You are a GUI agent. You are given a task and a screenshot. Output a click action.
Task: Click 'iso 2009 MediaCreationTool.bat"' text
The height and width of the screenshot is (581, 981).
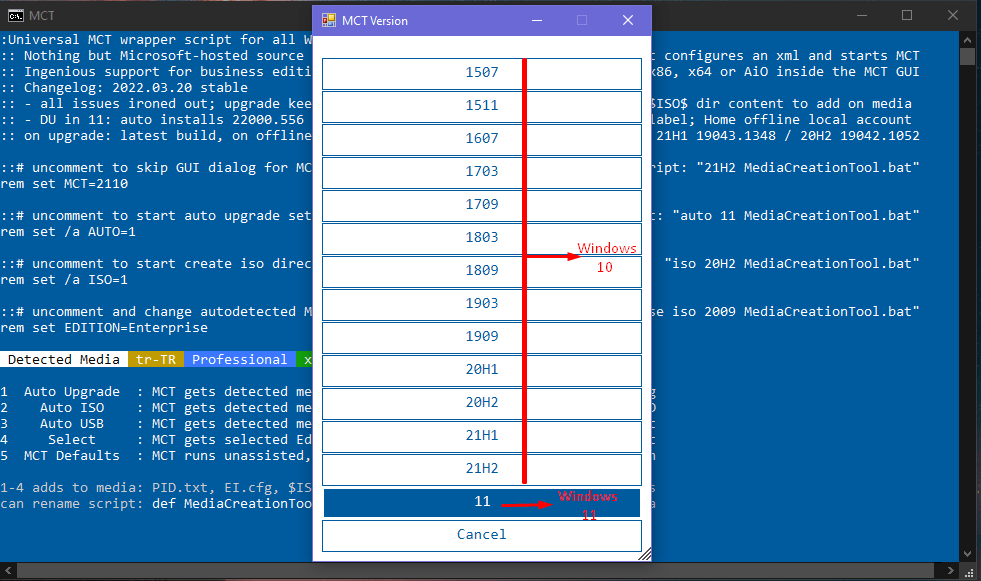tap(796, 311)
